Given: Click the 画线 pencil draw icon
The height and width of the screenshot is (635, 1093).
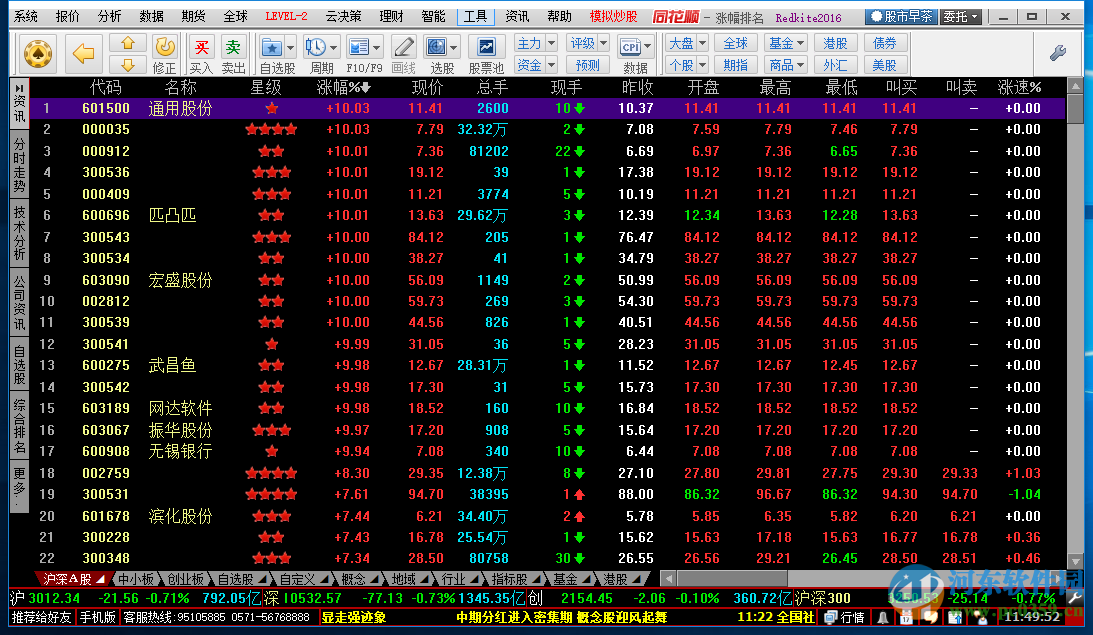Looking at the screenshot, I should (403, 47).
